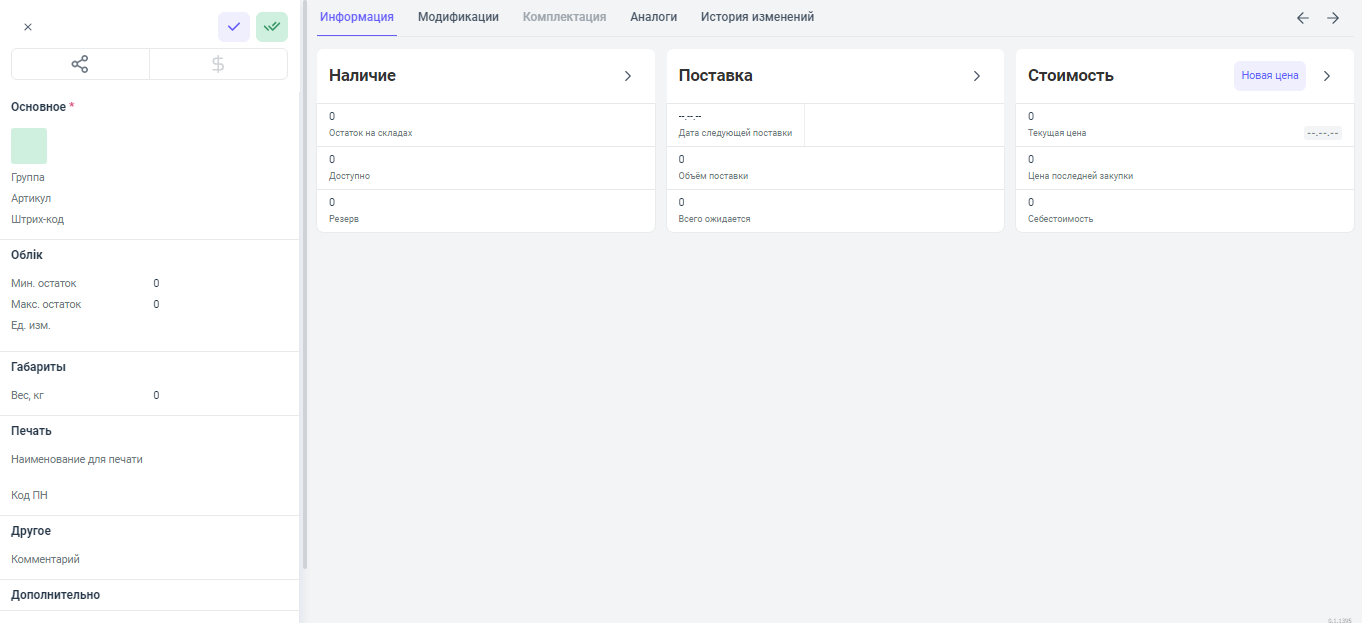Viewport: 1362px width, 623px height.
Task: Click the green product image placeholder
Action: coord(29,146)
